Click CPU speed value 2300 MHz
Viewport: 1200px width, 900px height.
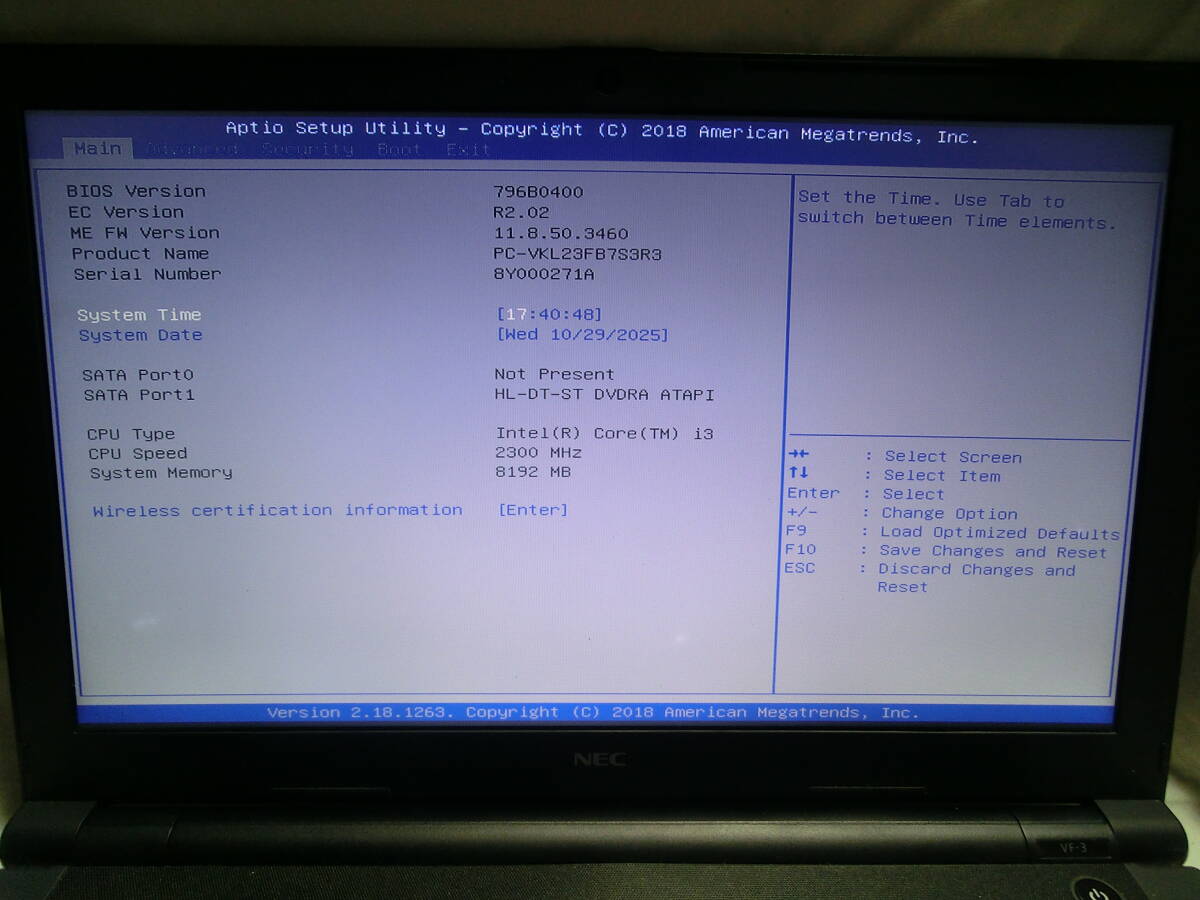(538, 452)
